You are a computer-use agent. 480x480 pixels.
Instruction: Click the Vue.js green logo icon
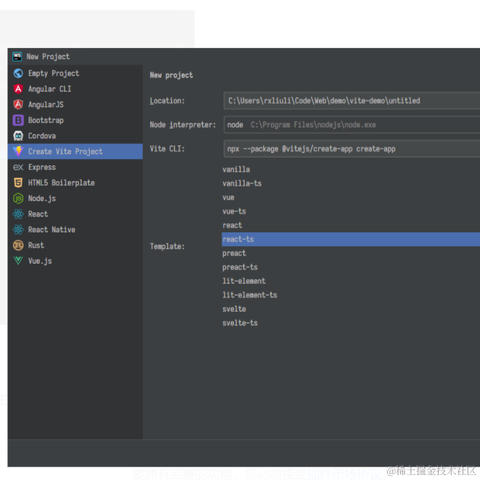pos(18,261)
